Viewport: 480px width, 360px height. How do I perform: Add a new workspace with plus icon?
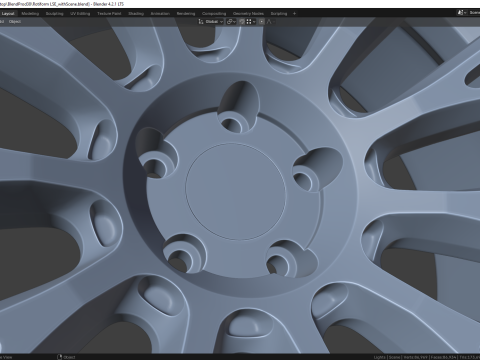pyautogui.click(x=294, y=14)
